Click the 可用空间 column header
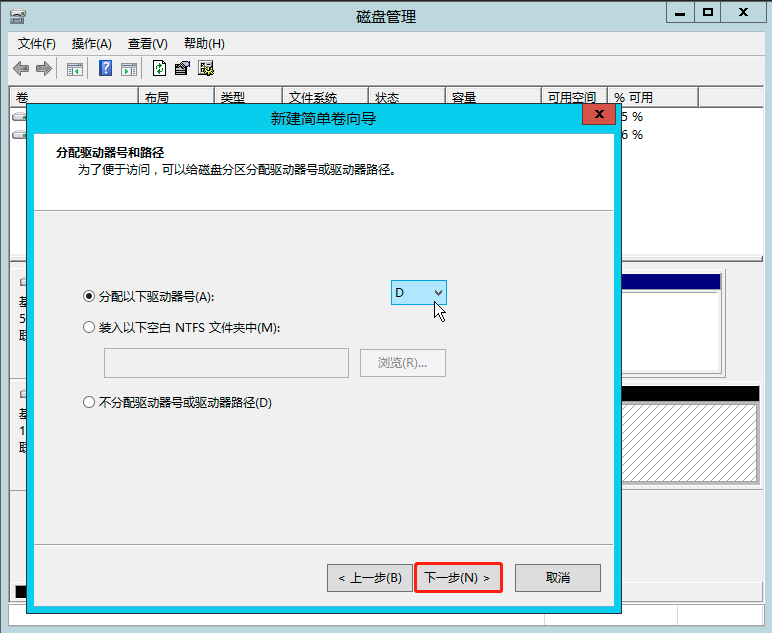Image resolution: width=772 pixels, height=633 pixels. tap(574, 97)
